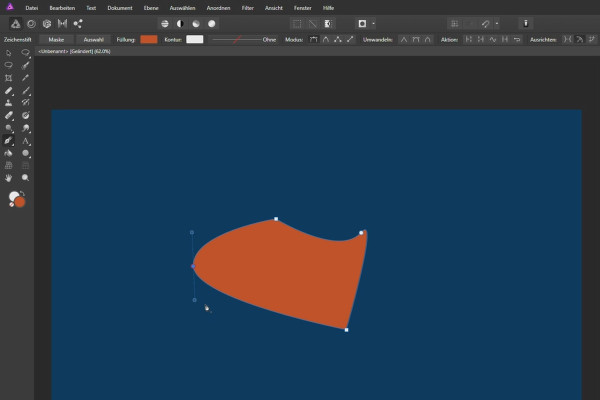The height and width of the screenshot is (400, 600).
Task: Open the mask icon dropdown arrow
Action: coord(373,24)
